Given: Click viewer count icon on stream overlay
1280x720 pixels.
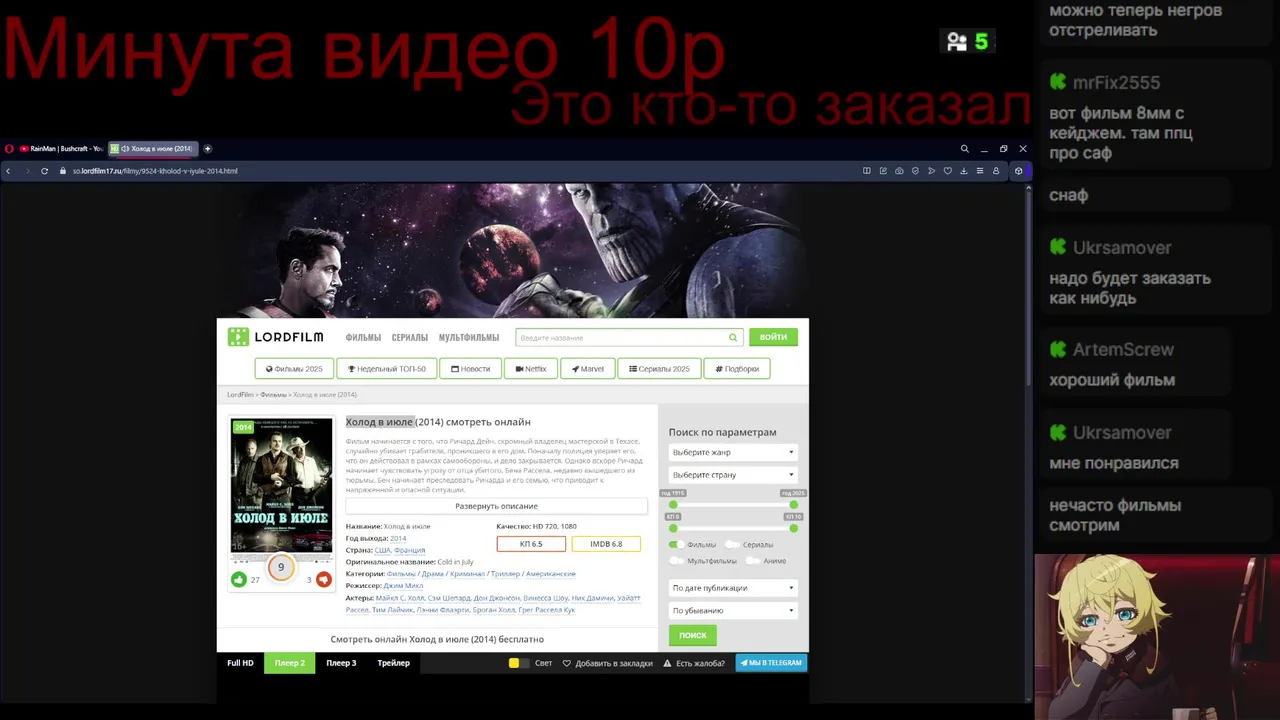Looking at the screenshot, I should click(x=957, y=42).
